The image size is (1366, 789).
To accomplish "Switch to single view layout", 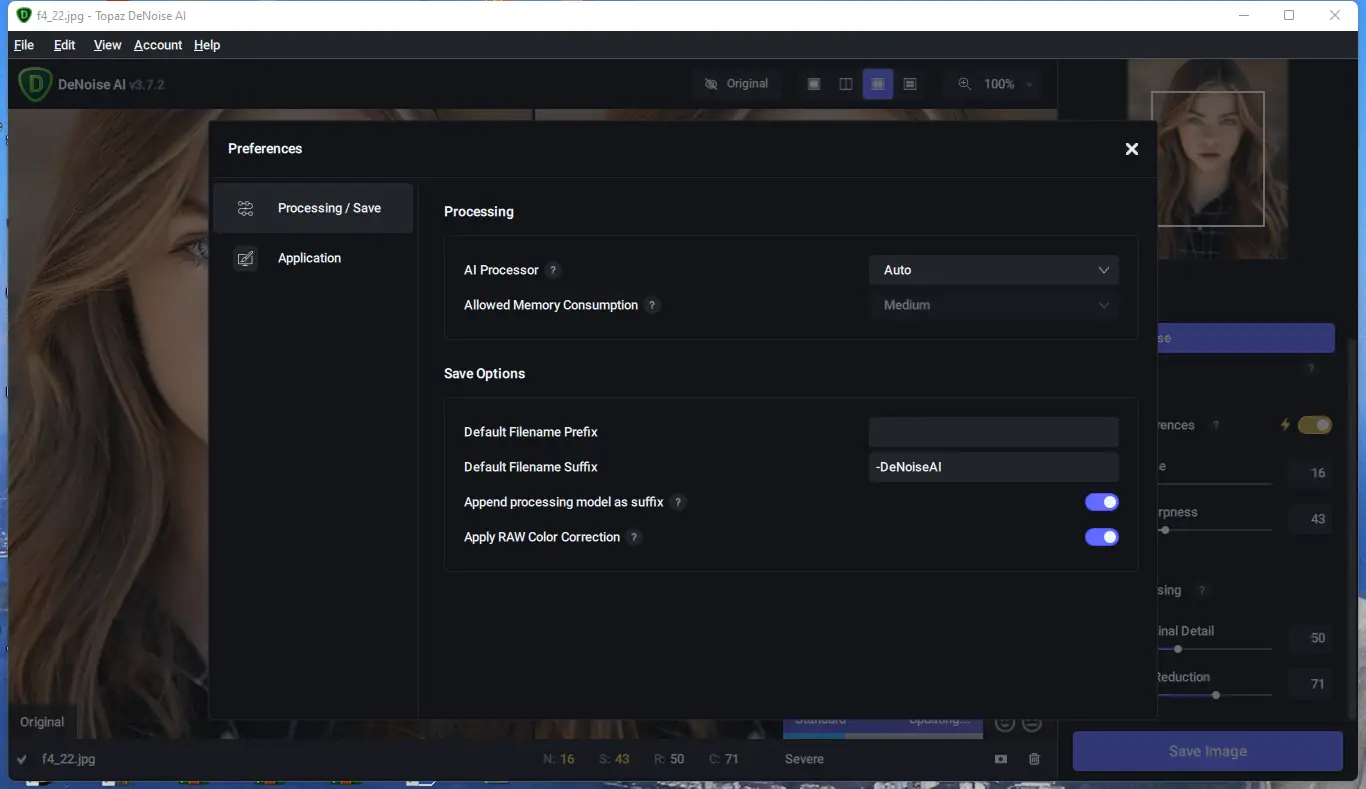I will [x=814, y=84].
